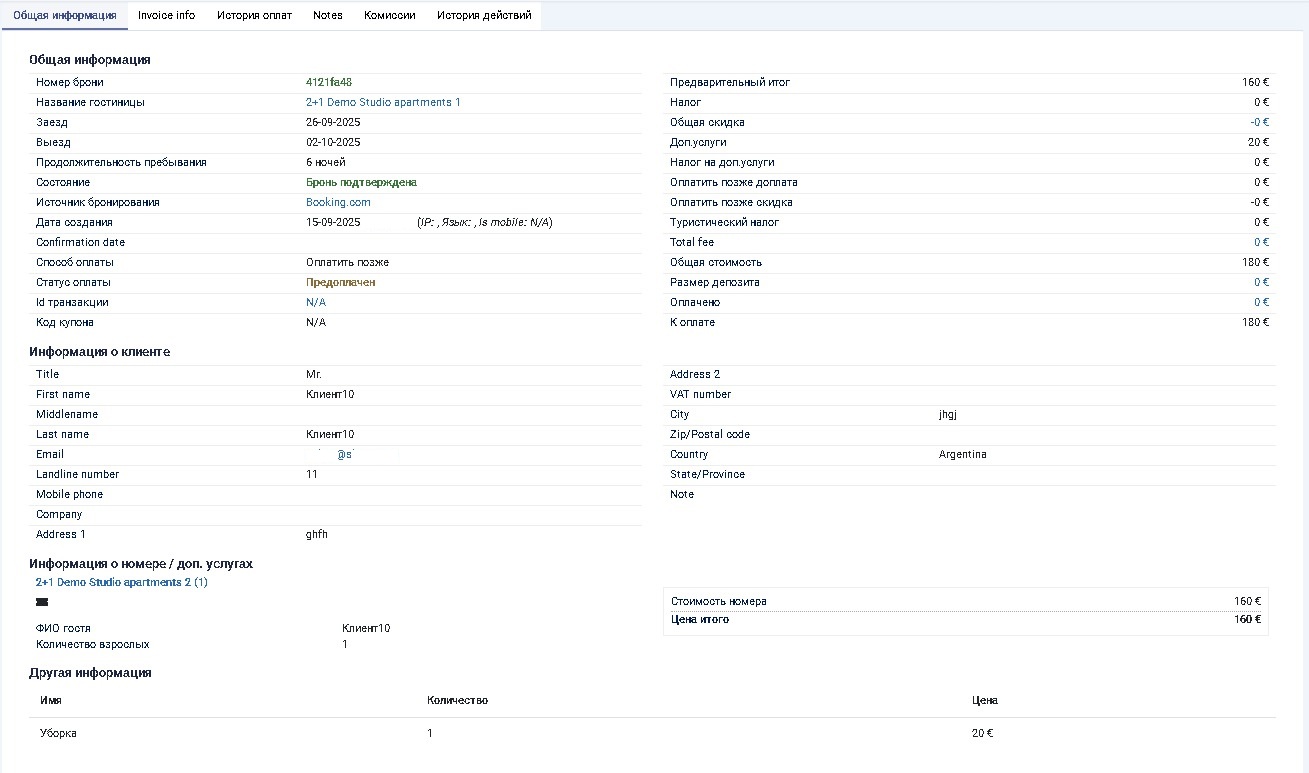Screen dimensions: 1309x773
Task: Open the История действий tab
Action: pyautogui.click(x=484, y=16)
